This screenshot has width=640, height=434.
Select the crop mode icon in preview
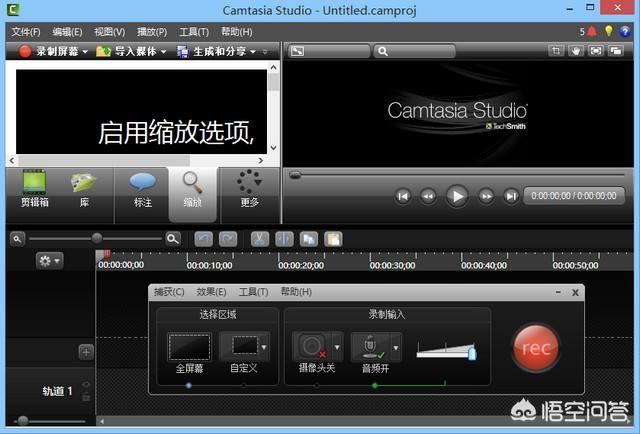tap(556, 51)
